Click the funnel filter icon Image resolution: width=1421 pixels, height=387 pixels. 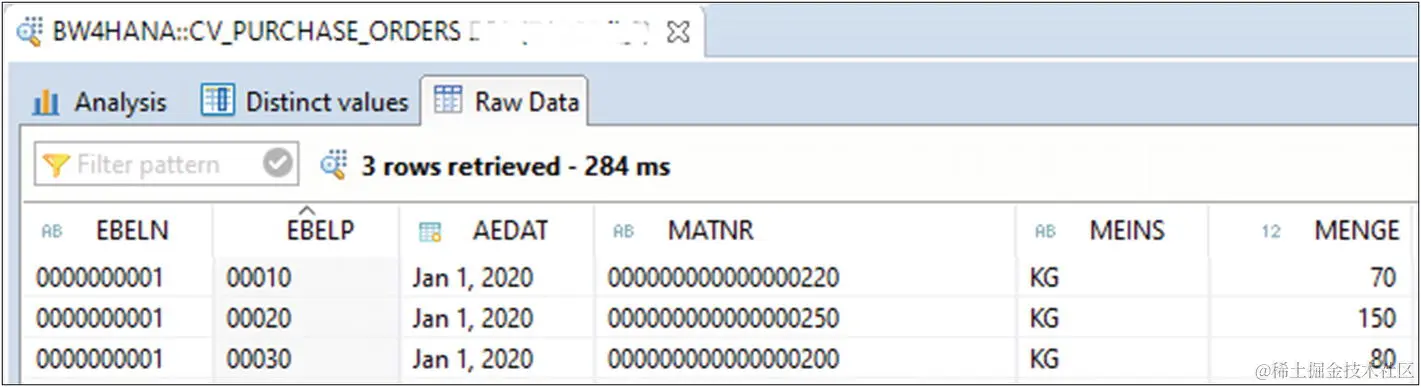56,165
